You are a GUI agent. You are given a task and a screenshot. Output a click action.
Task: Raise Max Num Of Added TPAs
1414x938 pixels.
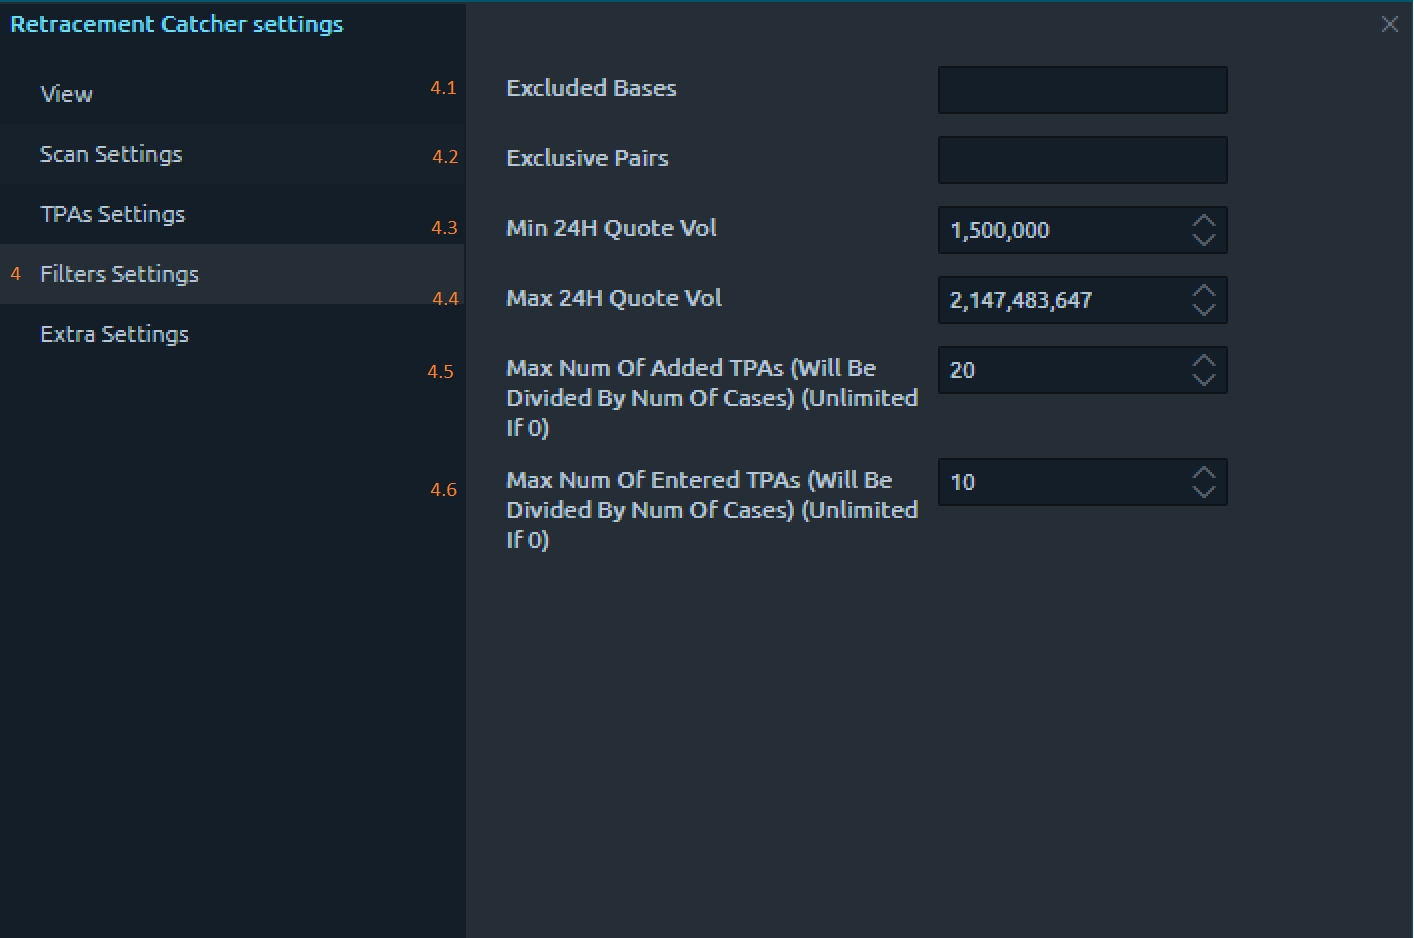[x=1204, y=361]
